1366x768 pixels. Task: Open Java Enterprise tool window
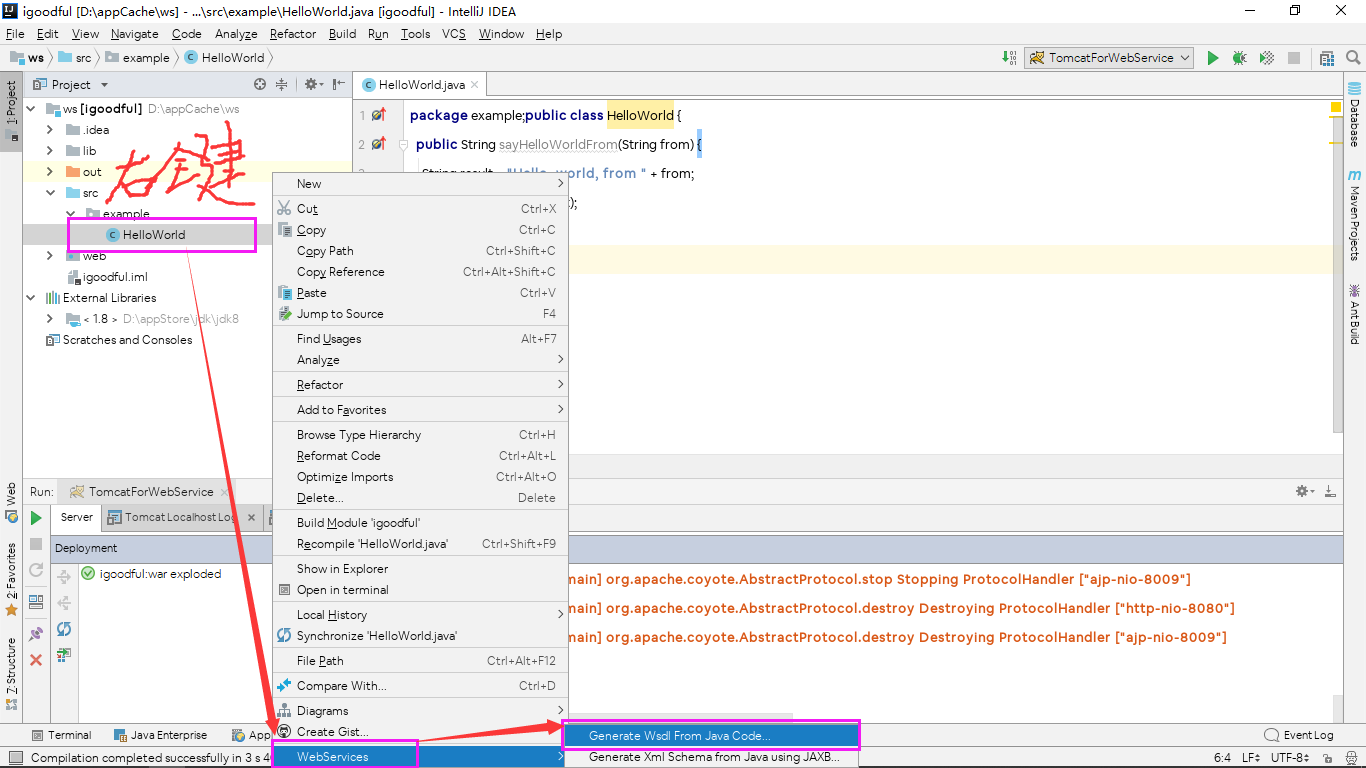click(160, 735)
